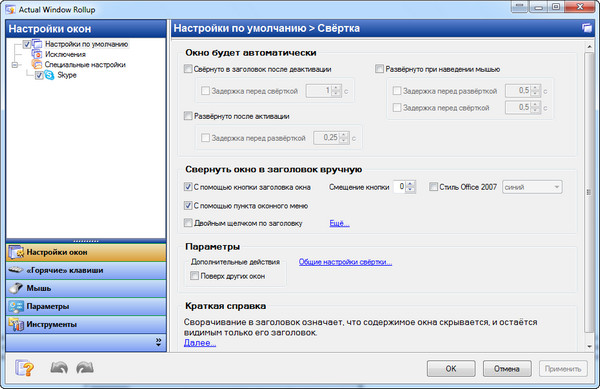Uncheck С помощью кнопки заголовка окна

(188, 187)
